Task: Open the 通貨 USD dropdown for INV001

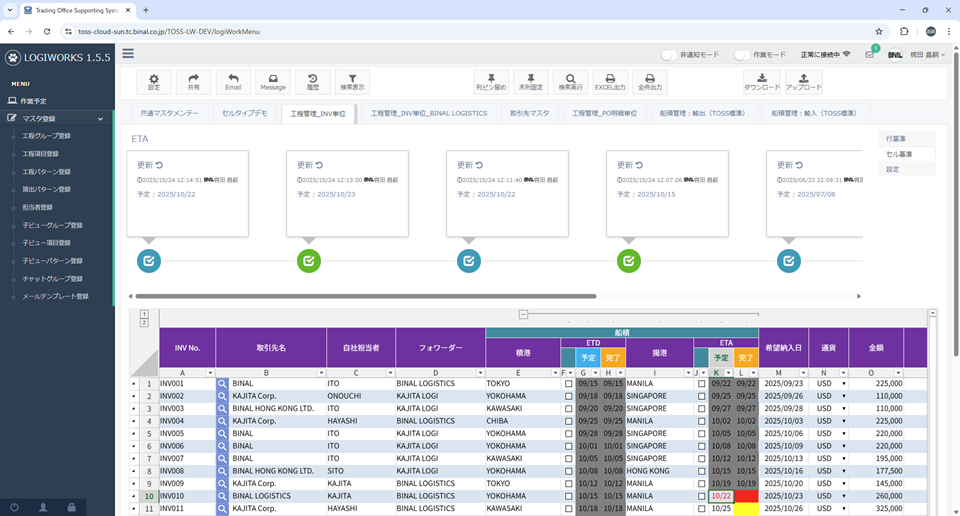Action: [x=843, y=383]
